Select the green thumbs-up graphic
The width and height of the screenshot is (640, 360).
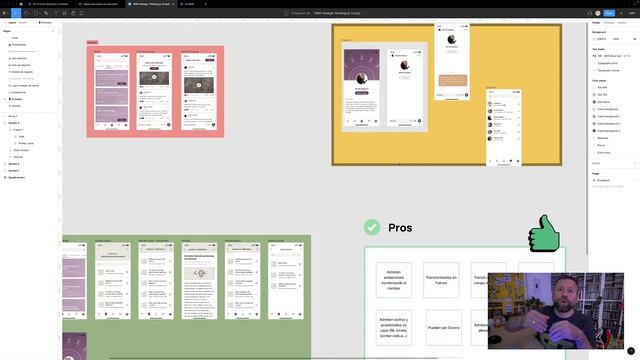click(544, 233)
